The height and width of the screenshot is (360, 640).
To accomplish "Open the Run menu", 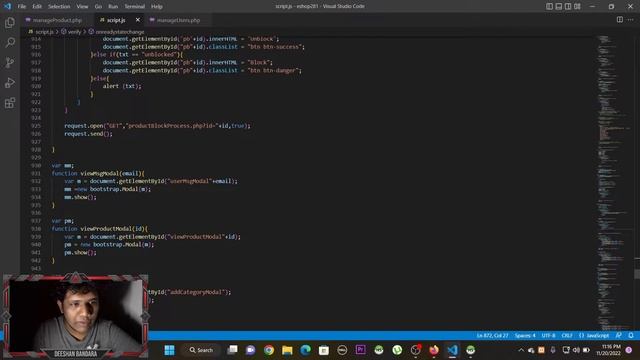I will click(113, 7).
